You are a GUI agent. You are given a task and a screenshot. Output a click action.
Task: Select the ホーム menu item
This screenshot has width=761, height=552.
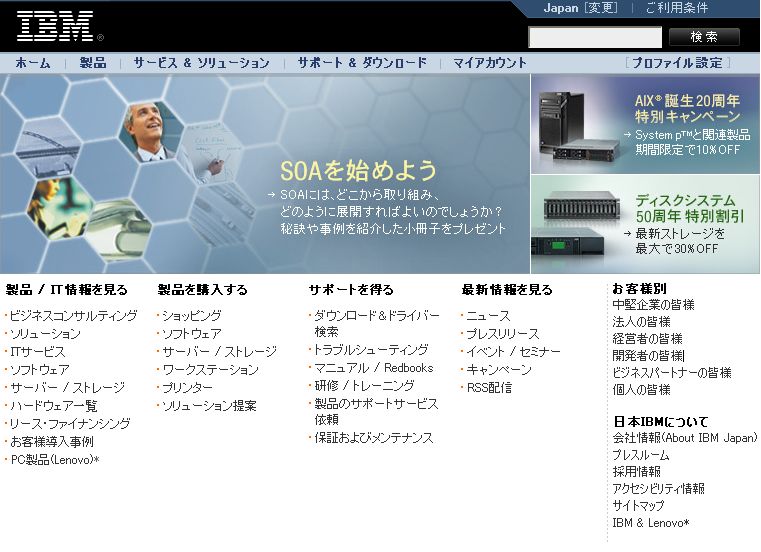tap(33, 63)
